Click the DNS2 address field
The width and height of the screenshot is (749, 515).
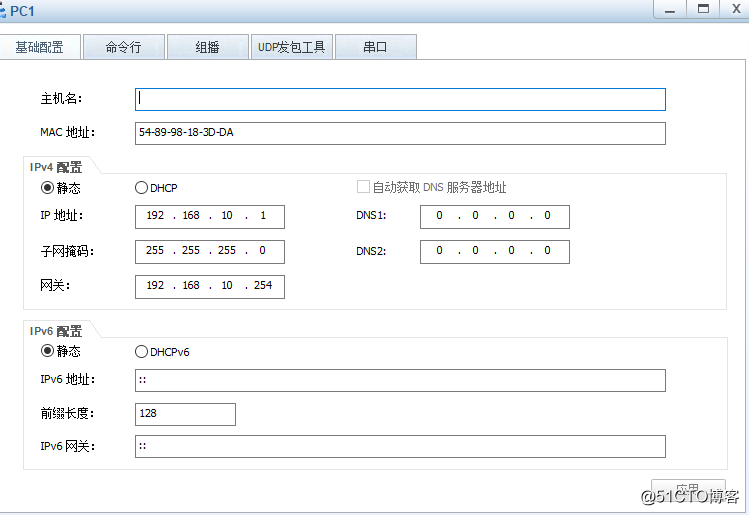click(495, 252)
